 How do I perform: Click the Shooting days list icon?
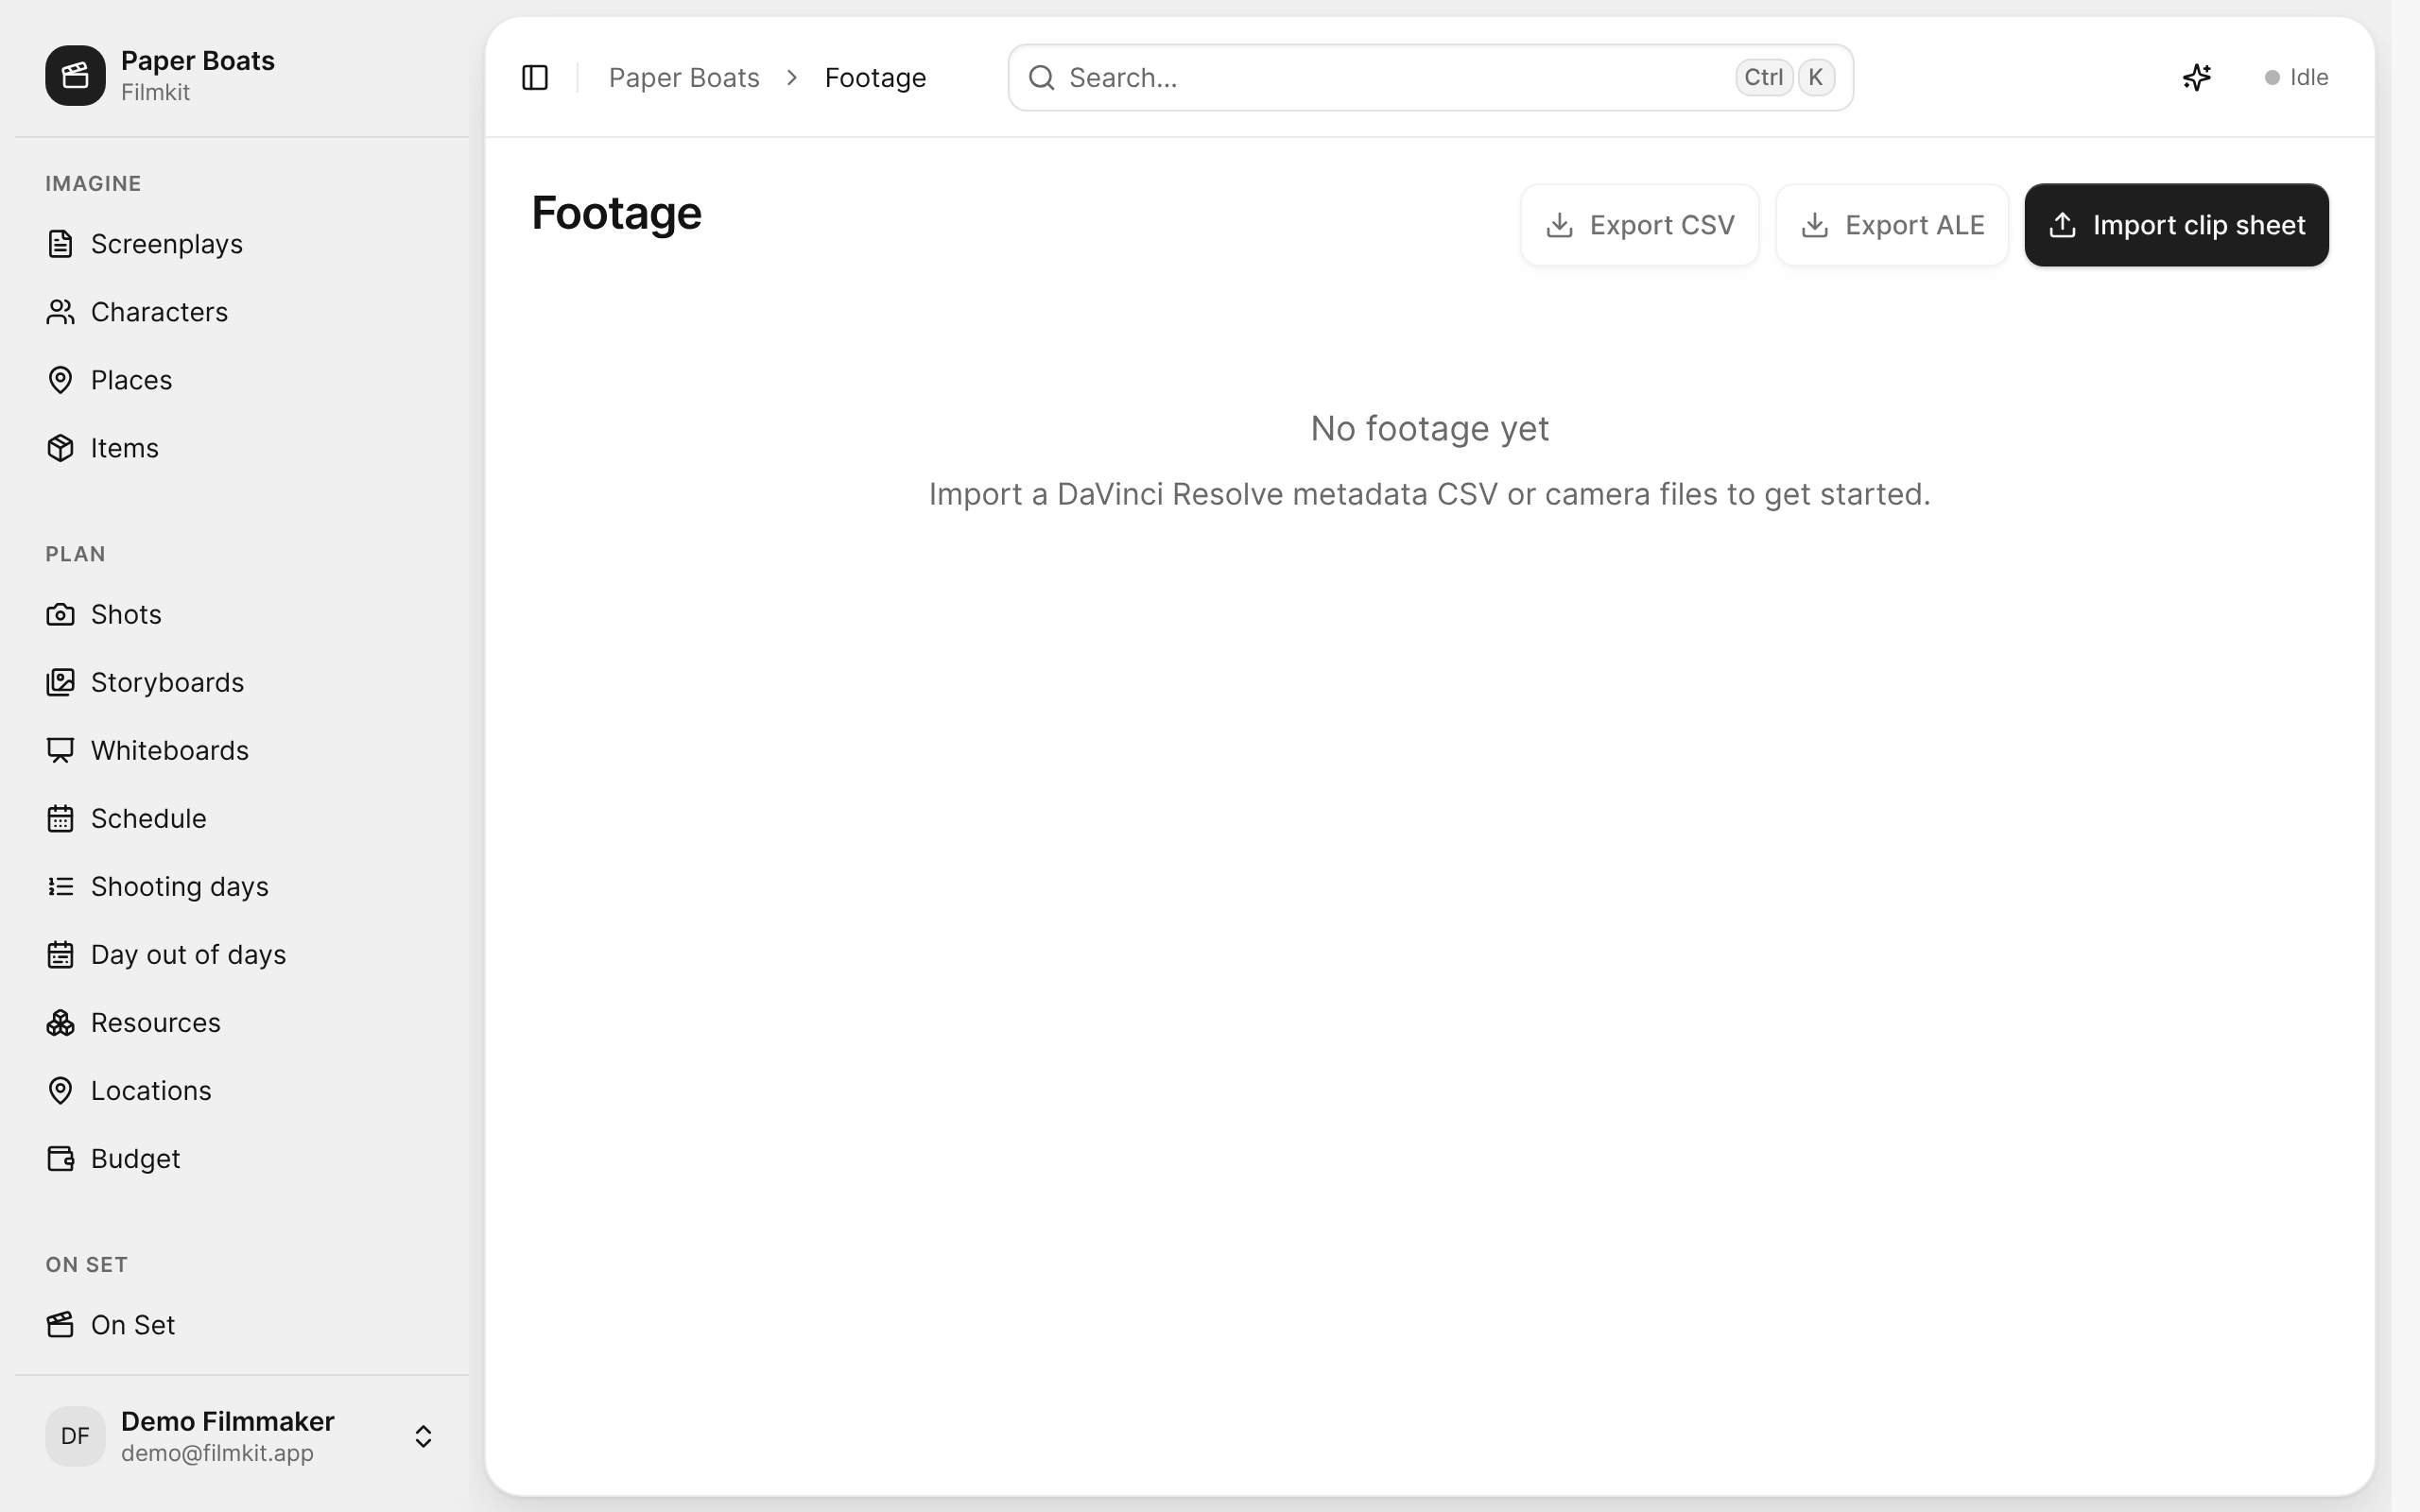tap(60, 886)
